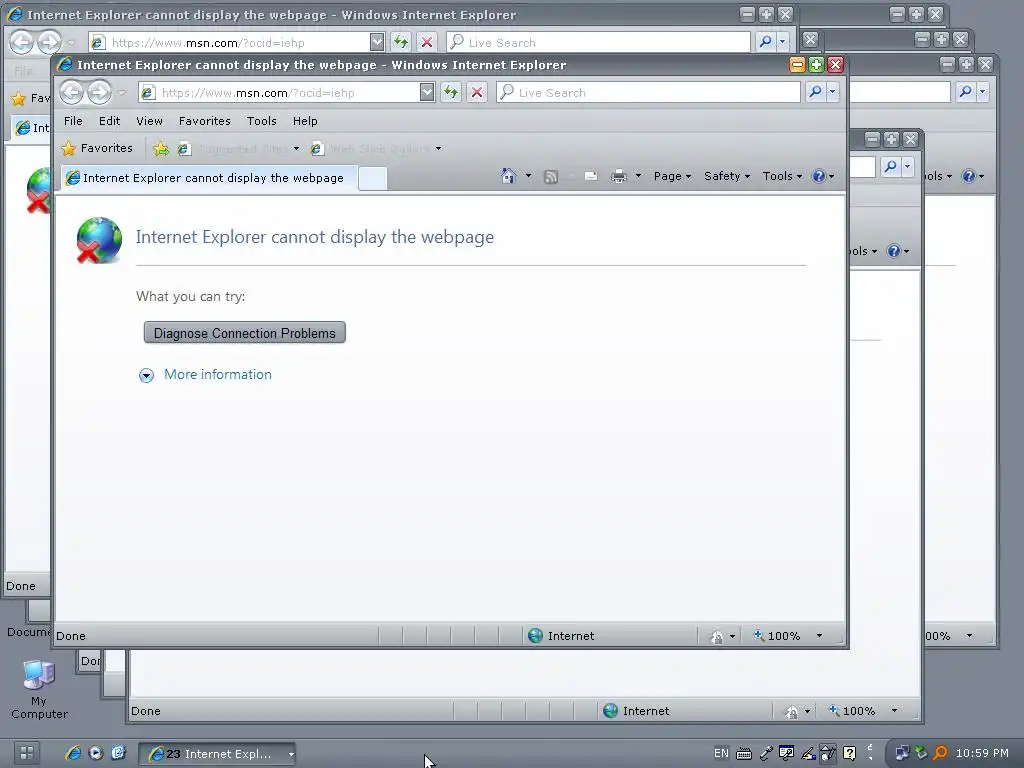
Task: Click search magnifier in rightmost background IE window
Action: pyautogui.click(x=965, y=92)
